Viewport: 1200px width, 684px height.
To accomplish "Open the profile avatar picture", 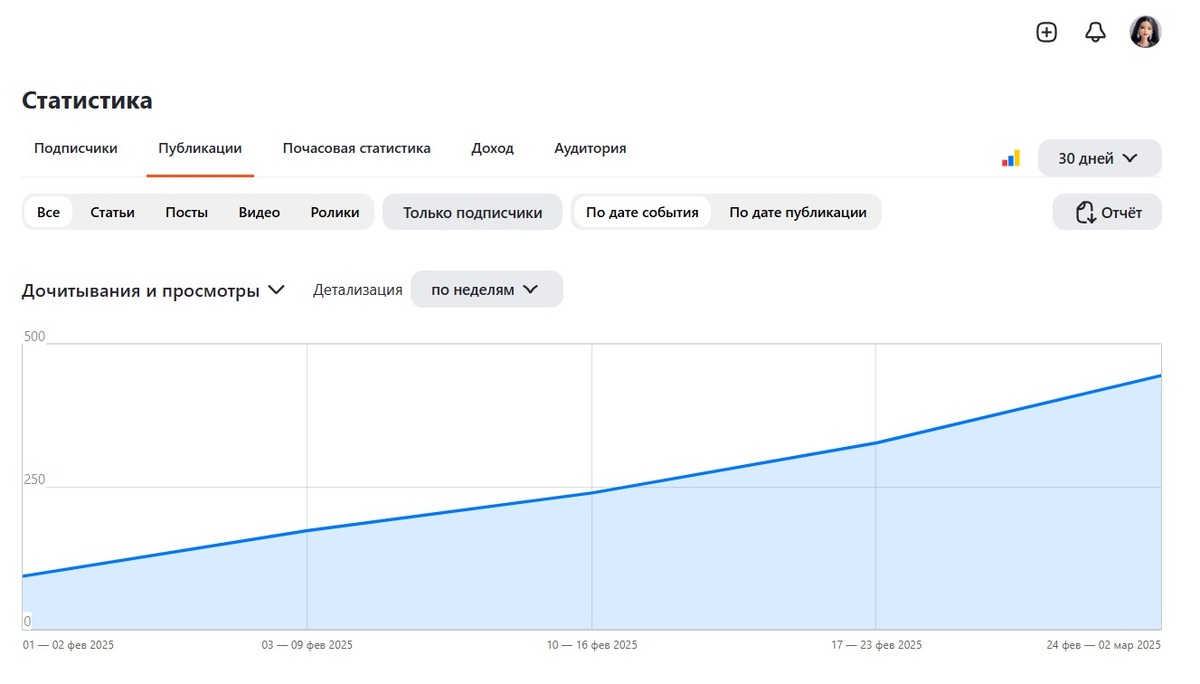I will point(1145,32).
